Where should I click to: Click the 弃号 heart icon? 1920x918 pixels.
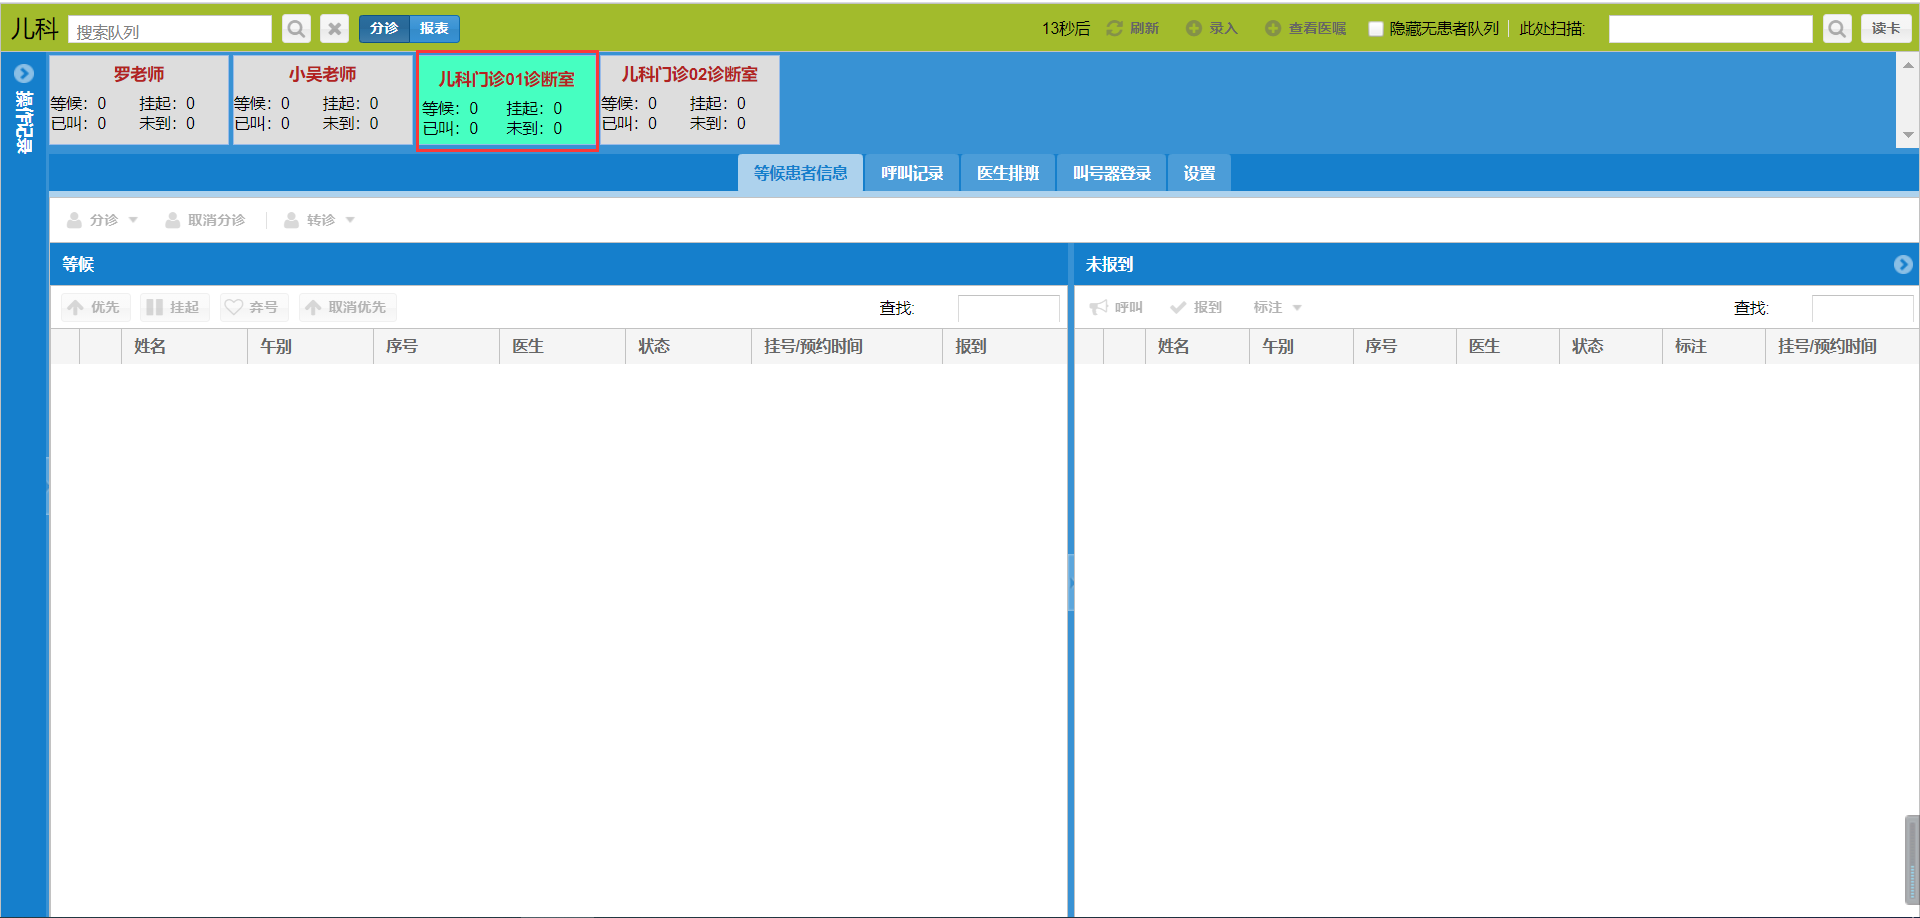233,307
